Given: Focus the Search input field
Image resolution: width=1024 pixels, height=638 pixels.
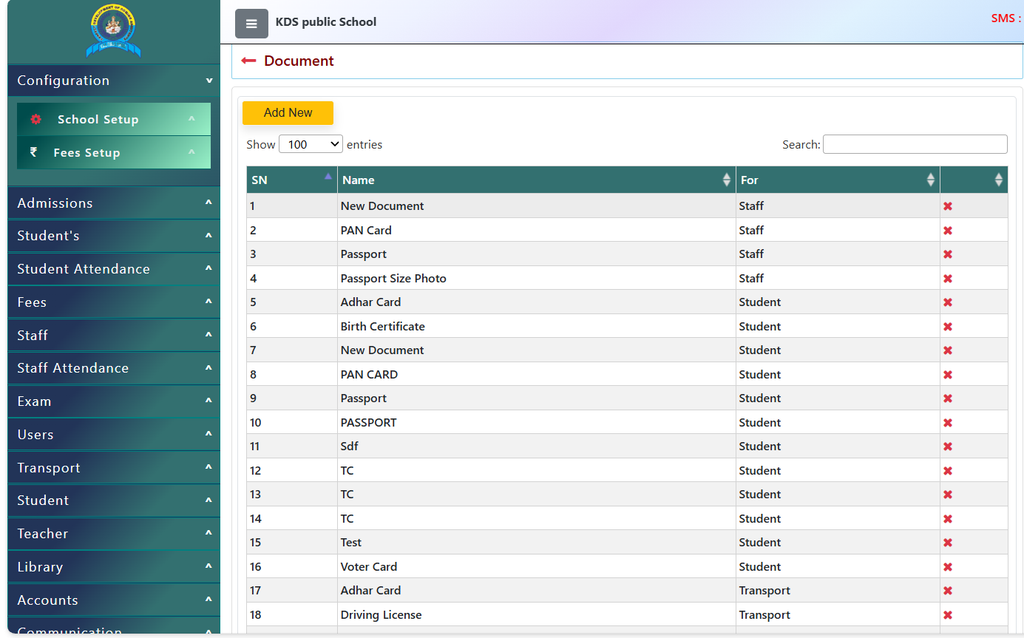Looking at the screenshot, I should [x=915, y=144].
